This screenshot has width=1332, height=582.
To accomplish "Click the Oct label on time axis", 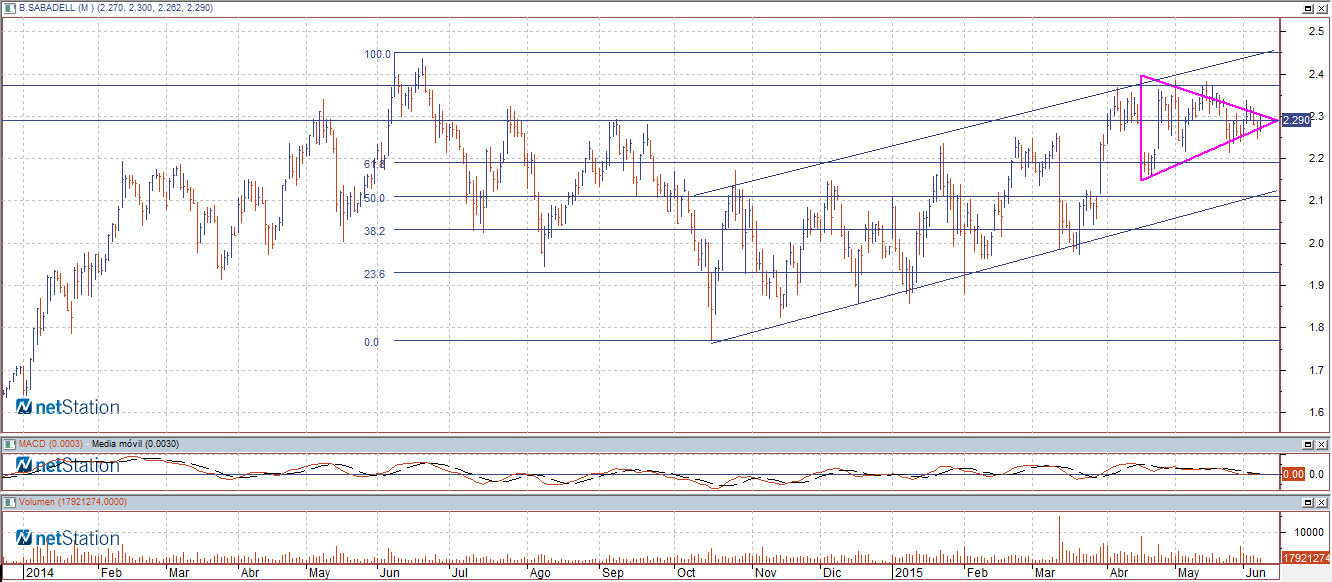I will (x=687, y=574).
